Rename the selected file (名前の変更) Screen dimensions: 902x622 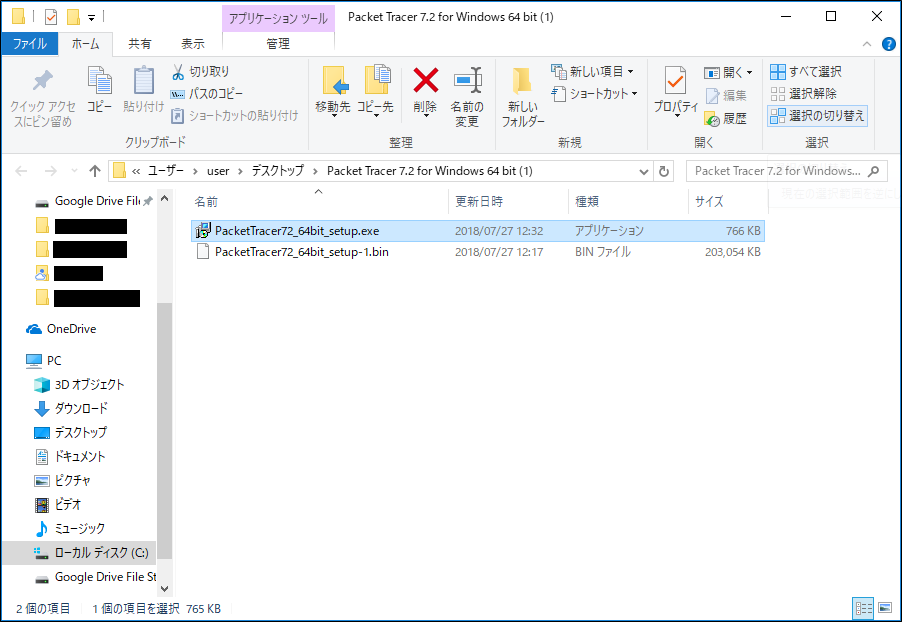pyautogui.click(x=467, y=97)
